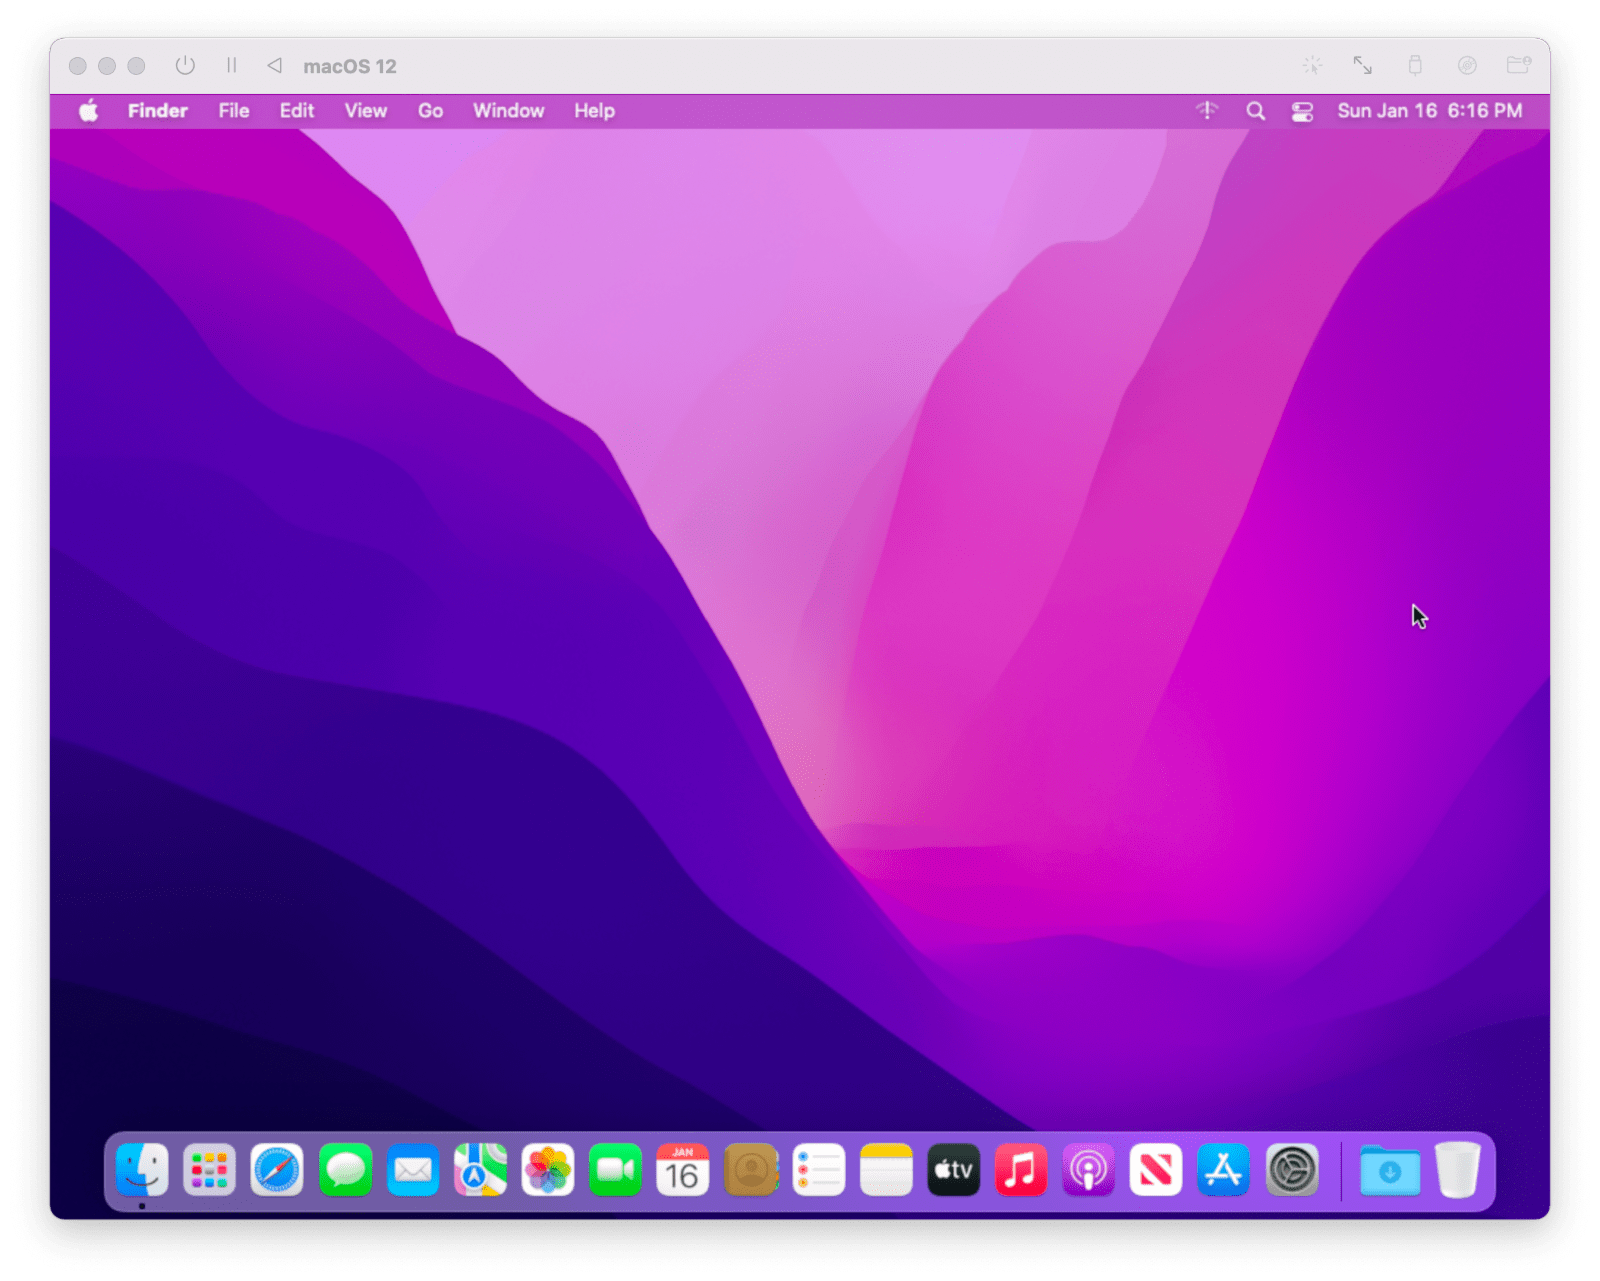The image size is (1600, 1281).
Task: Open the Downloads folder stack
Action: [x=1390, y=1170]
